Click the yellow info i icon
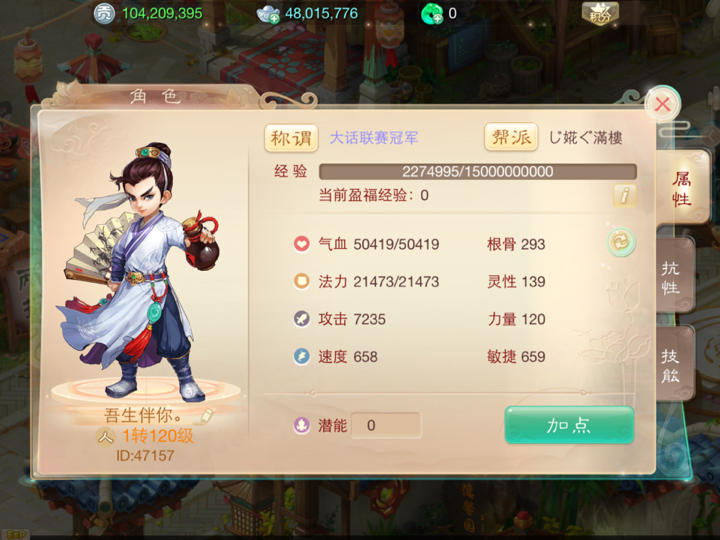This screenshot has height=540, width=720. pos(624,196)
